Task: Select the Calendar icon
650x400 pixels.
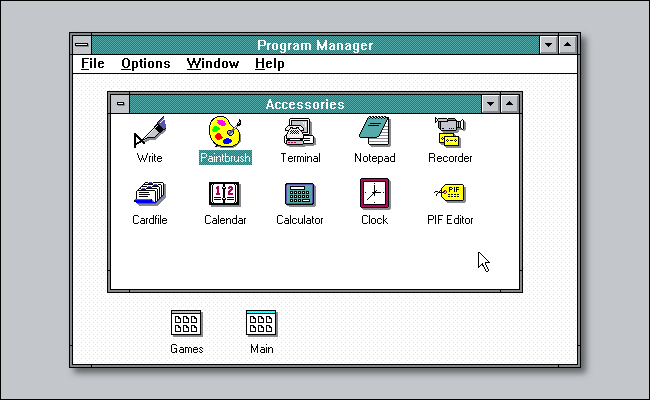Action: coord(225,194)
